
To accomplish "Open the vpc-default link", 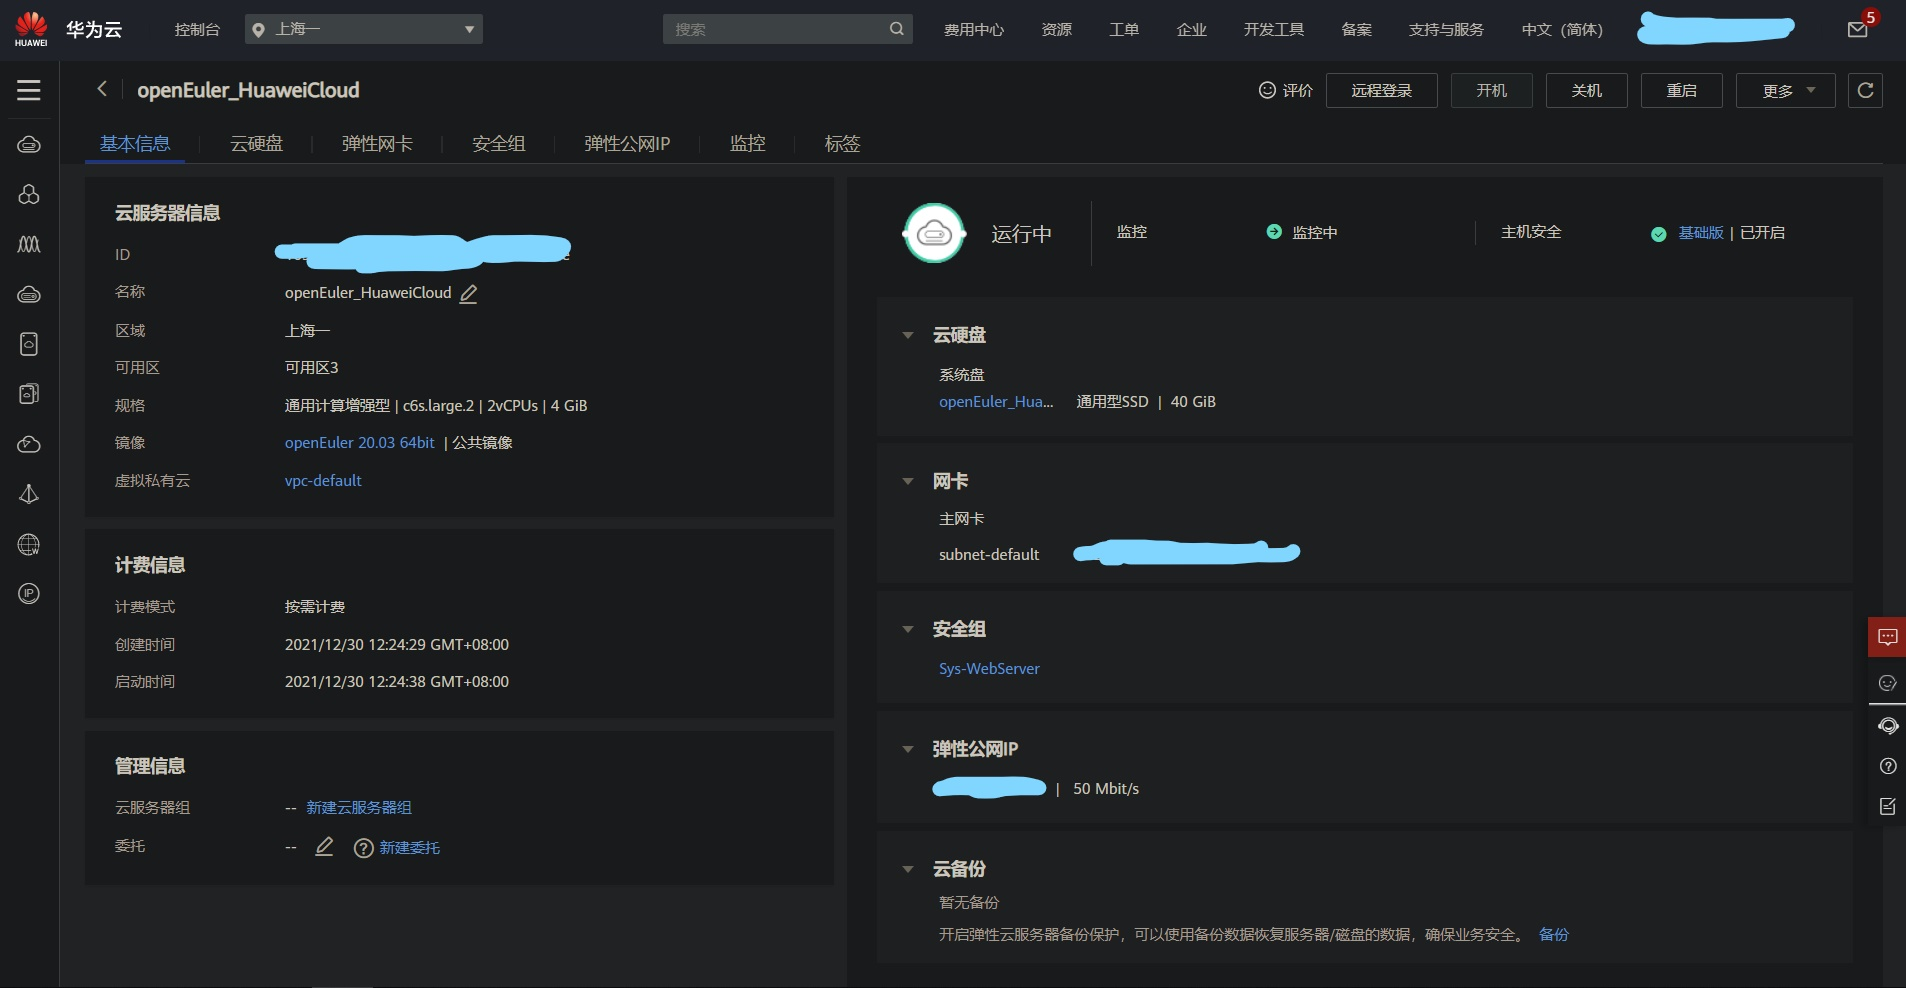I will pos(322,481).
